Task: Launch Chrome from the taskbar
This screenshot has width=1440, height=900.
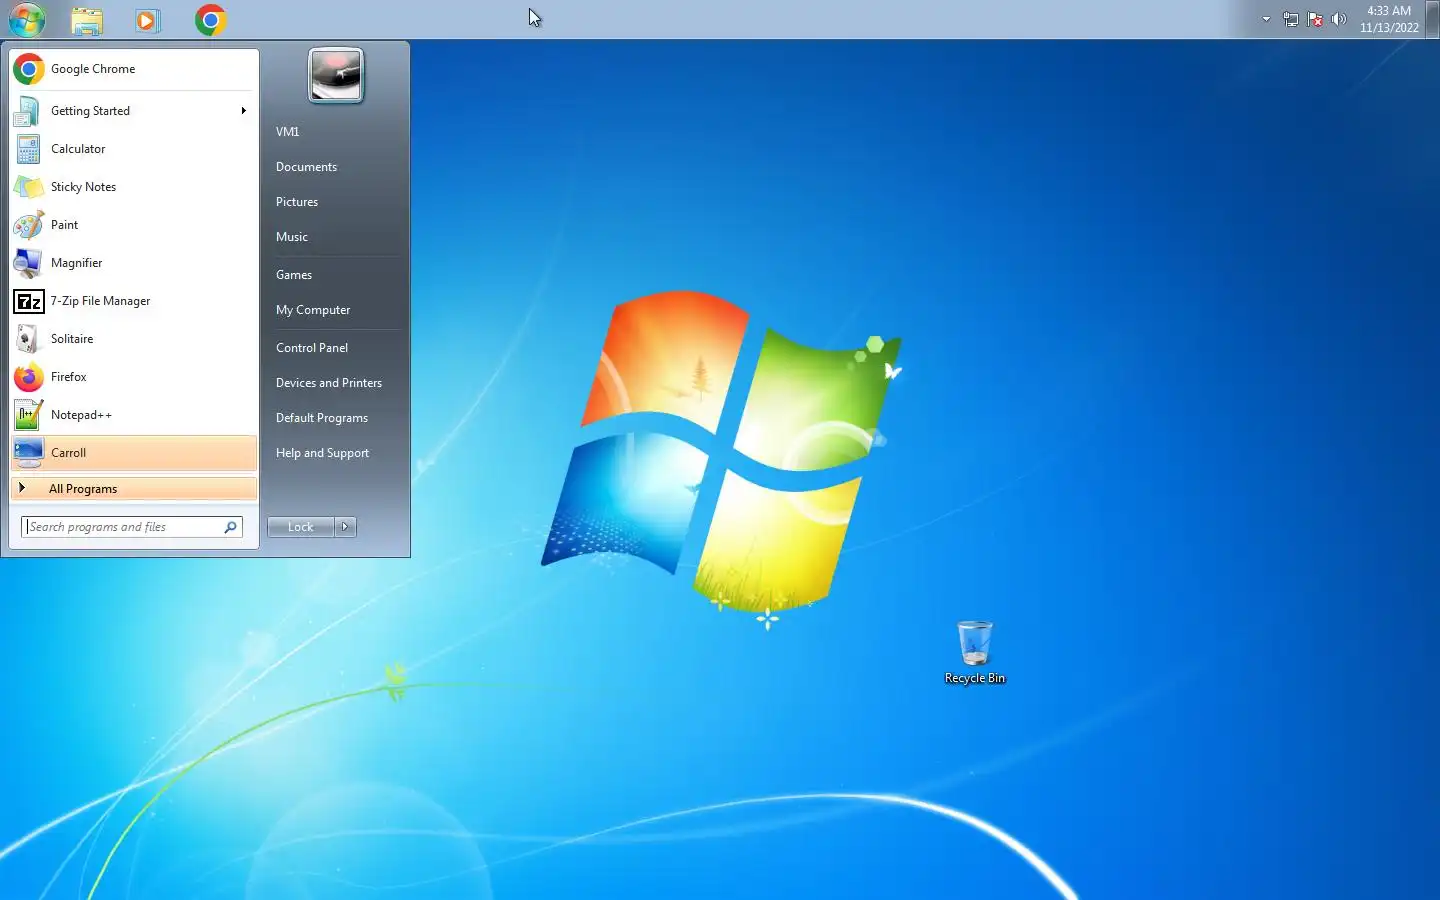Action: 210,20
